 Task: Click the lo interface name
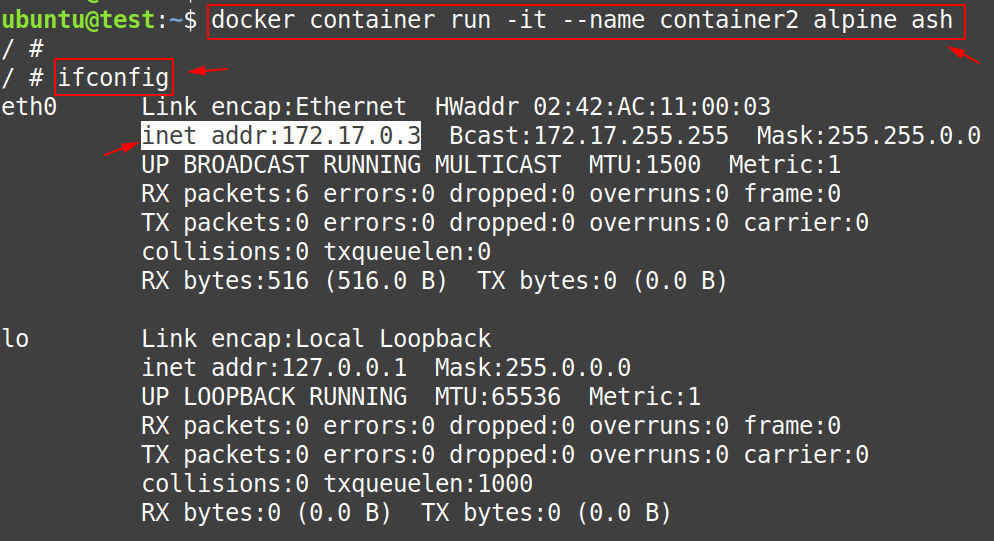(15, 339)
